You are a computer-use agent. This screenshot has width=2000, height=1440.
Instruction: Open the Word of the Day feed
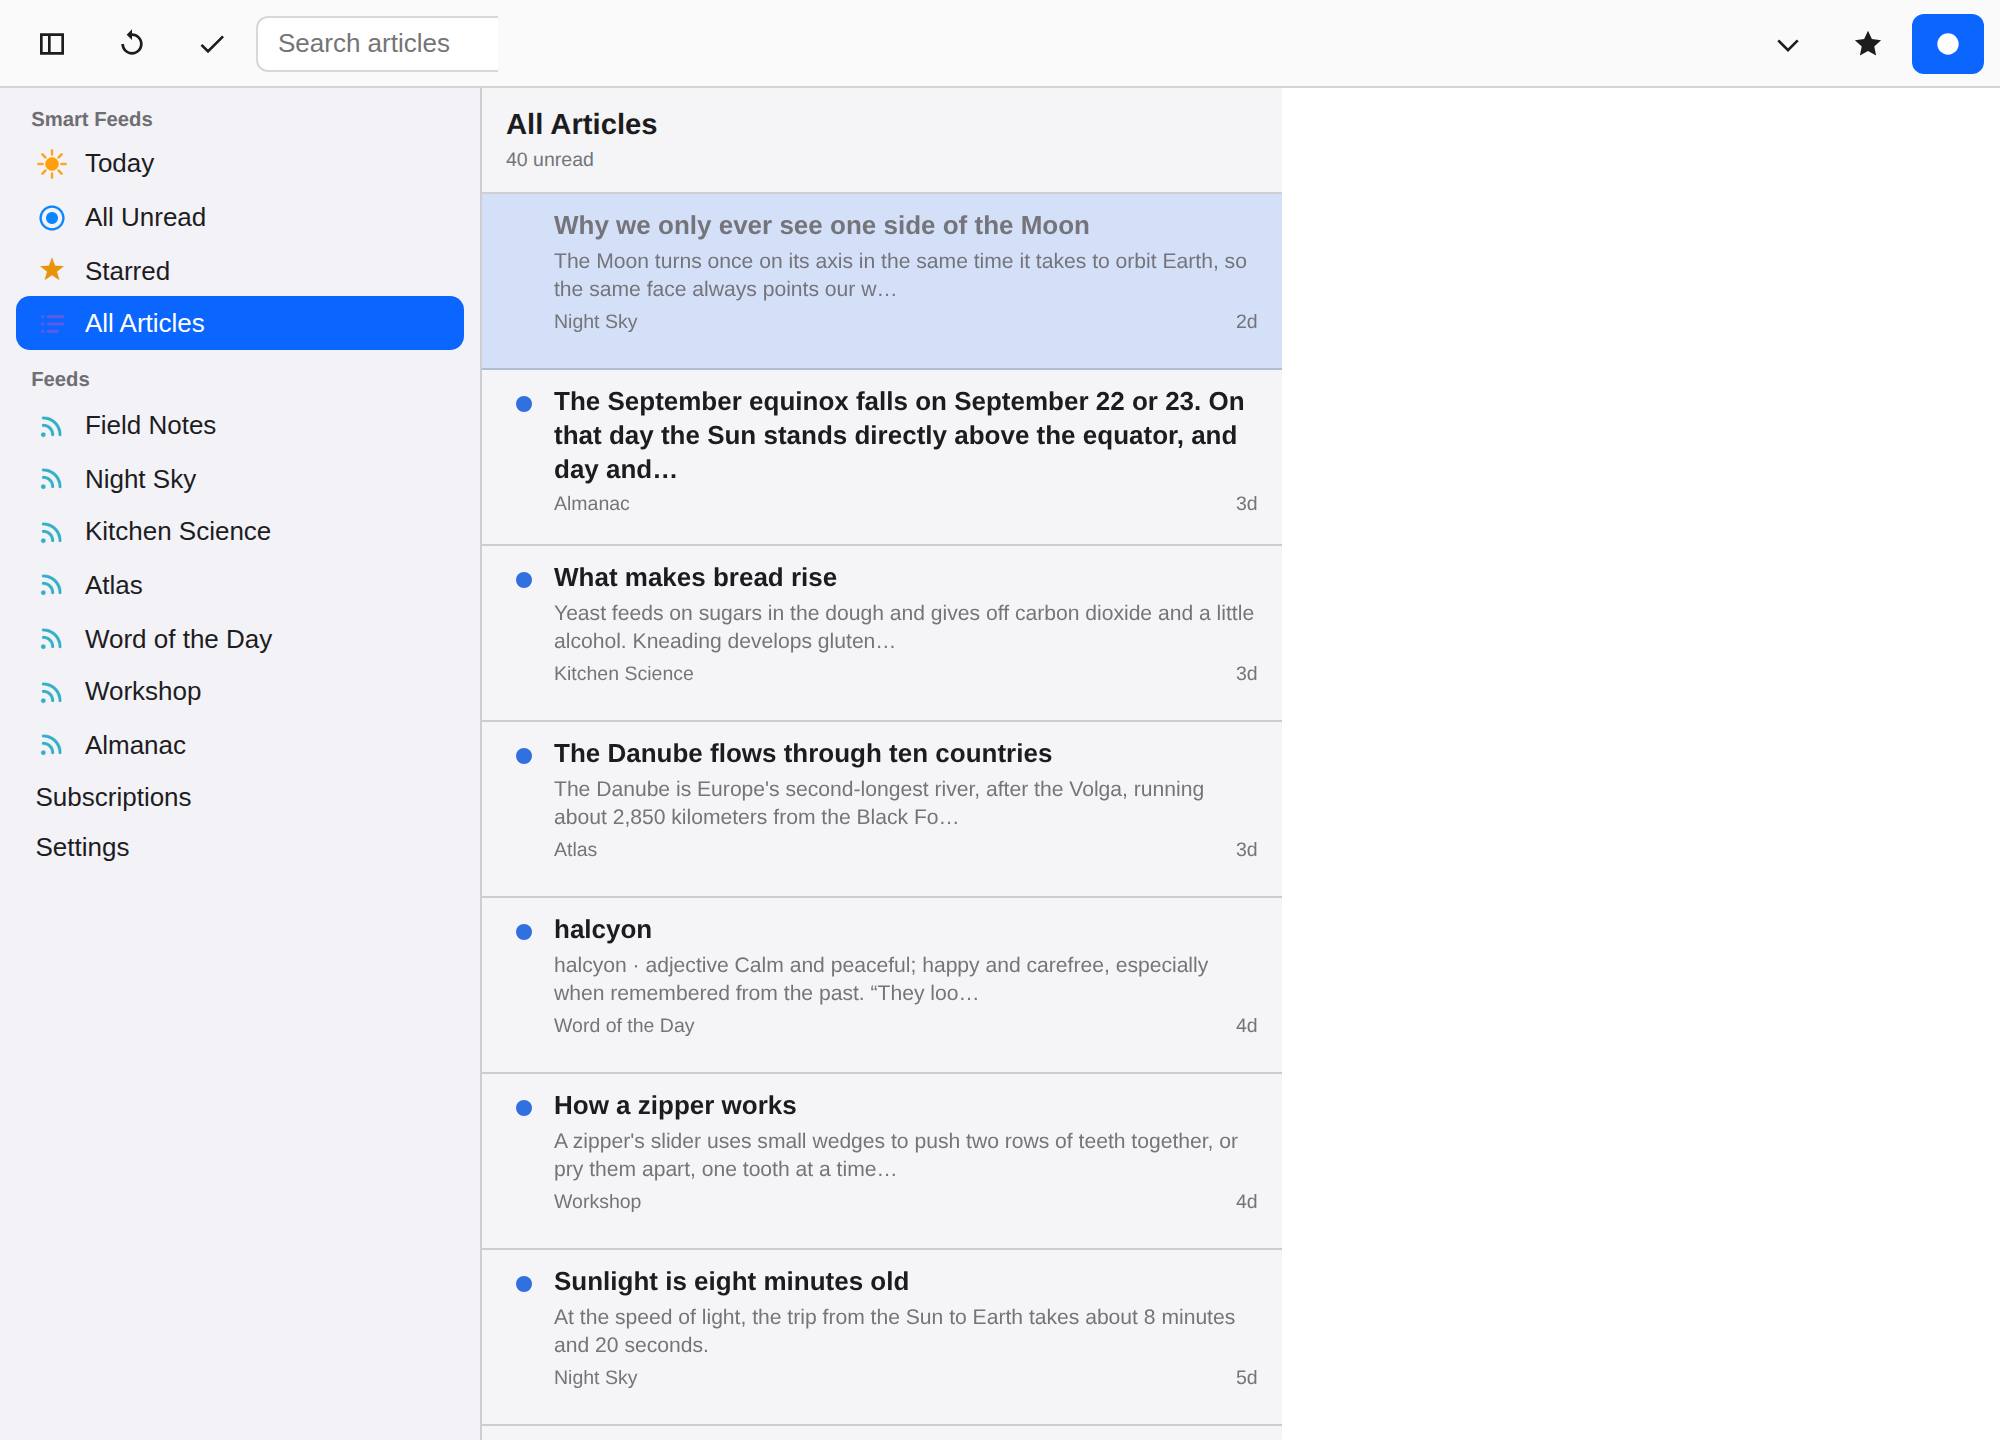point(240,639)
